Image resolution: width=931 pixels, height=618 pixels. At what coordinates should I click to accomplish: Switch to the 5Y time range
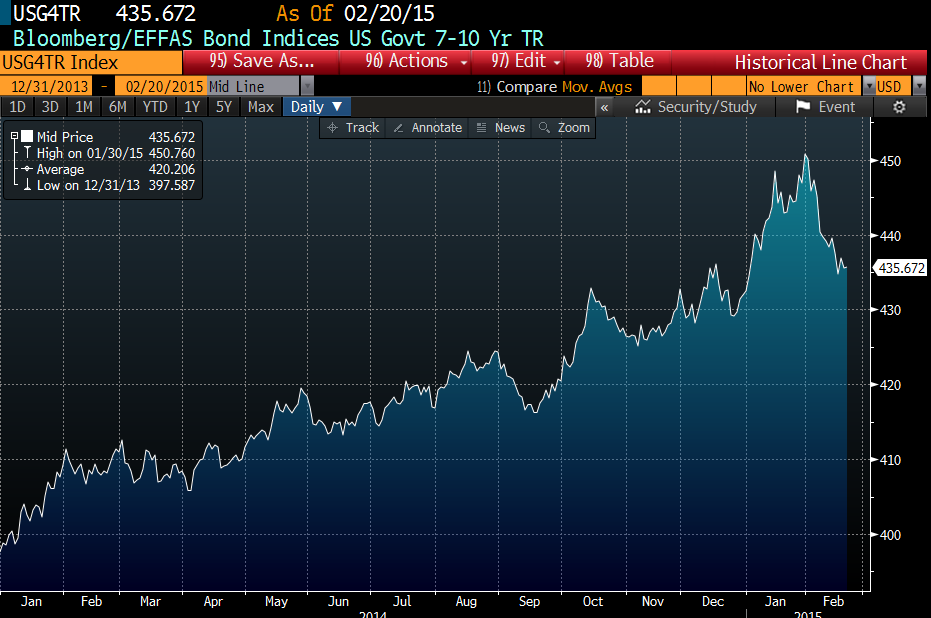[x=223, y=107]
